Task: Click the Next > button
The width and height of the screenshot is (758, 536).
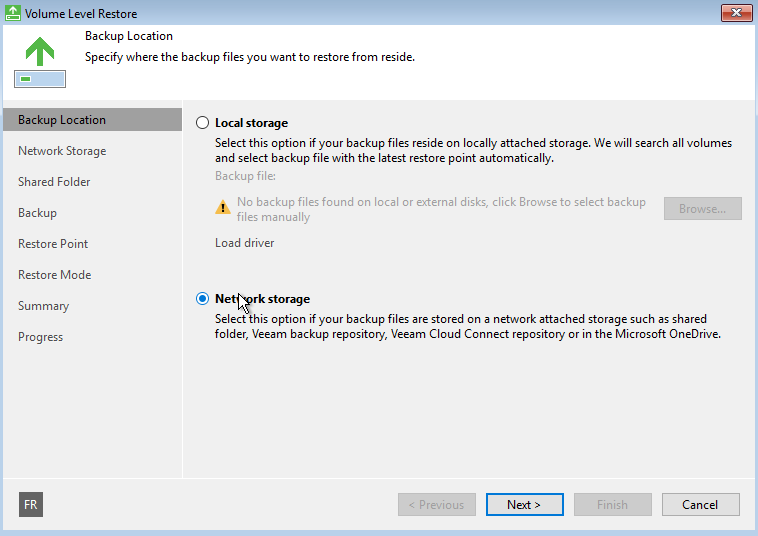Action: tap(525, 505)
